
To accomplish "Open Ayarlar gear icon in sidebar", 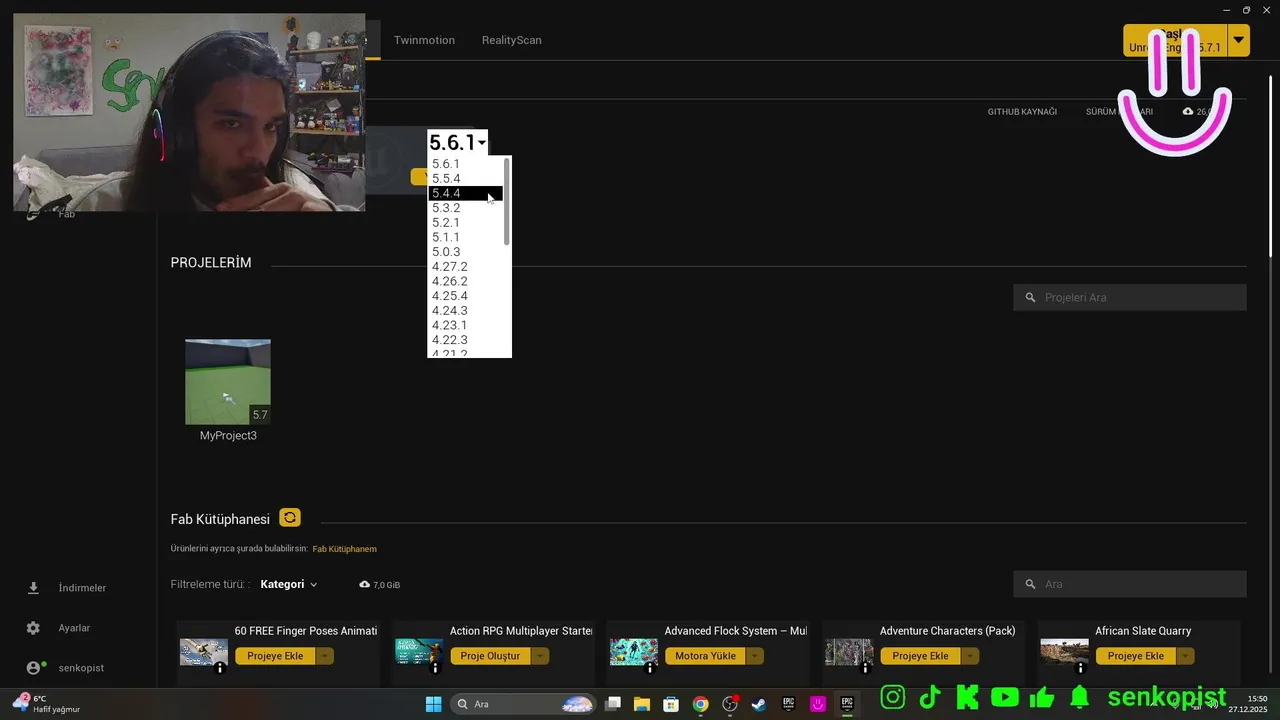I will (x=33, y=628).
